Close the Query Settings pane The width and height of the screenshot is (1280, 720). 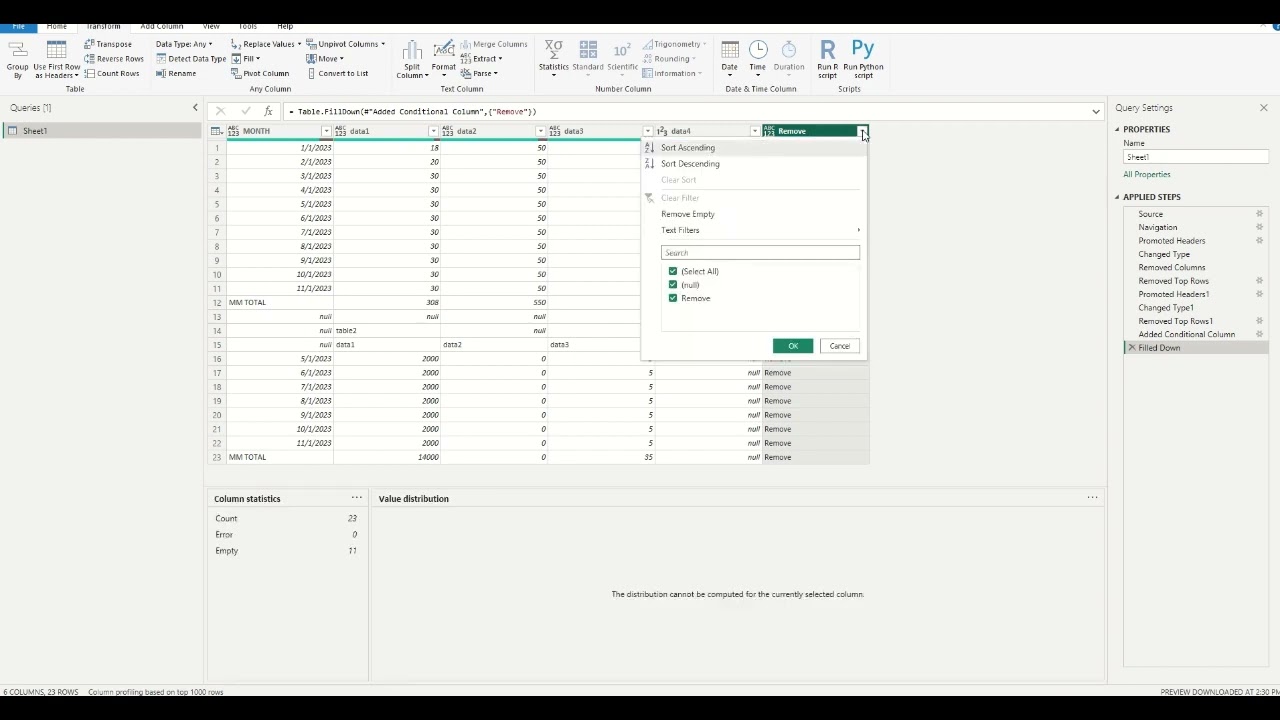point(1263,108)
